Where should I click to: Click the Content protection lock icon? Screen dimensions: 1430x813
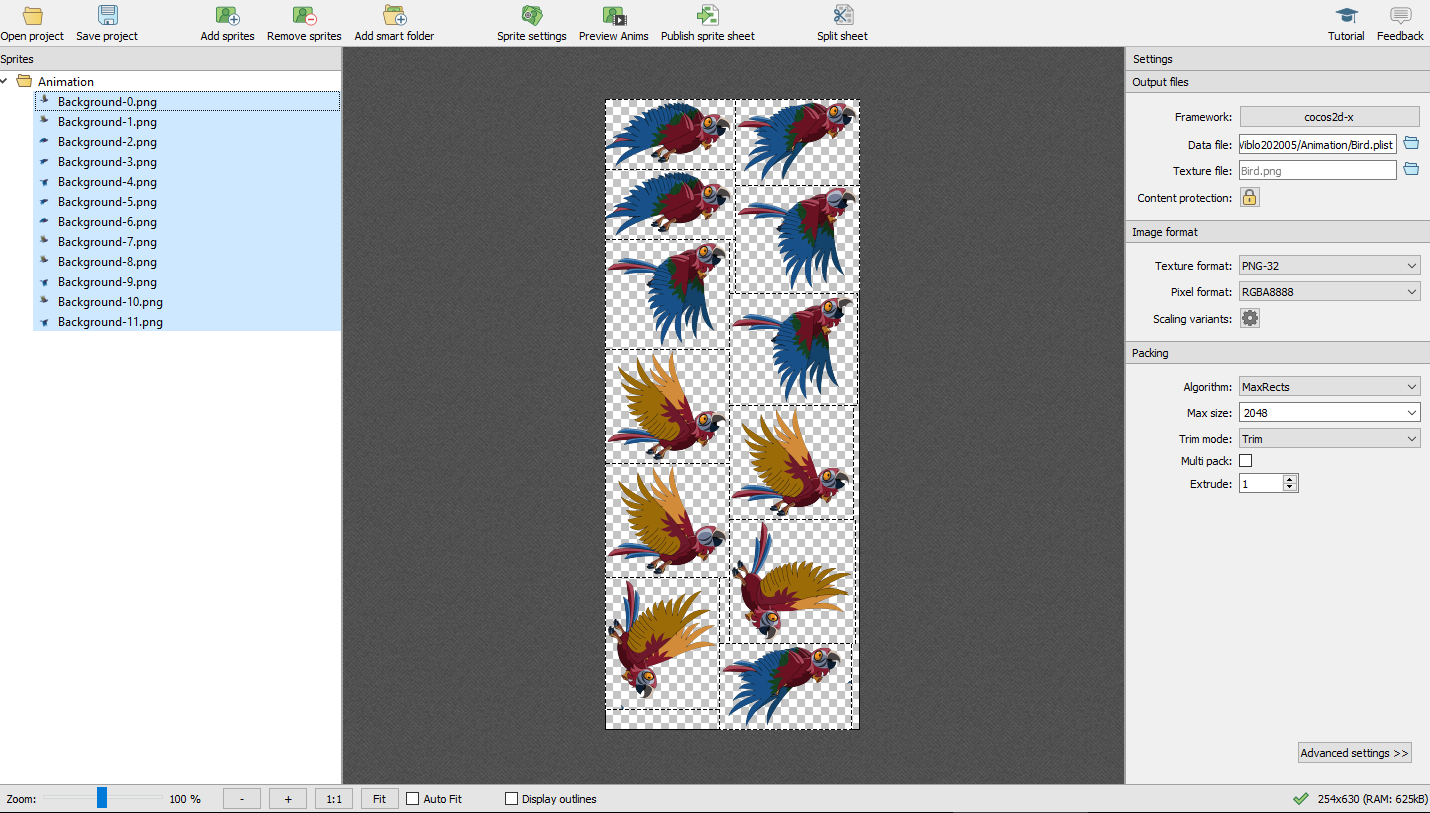[x=1250, y=198]
